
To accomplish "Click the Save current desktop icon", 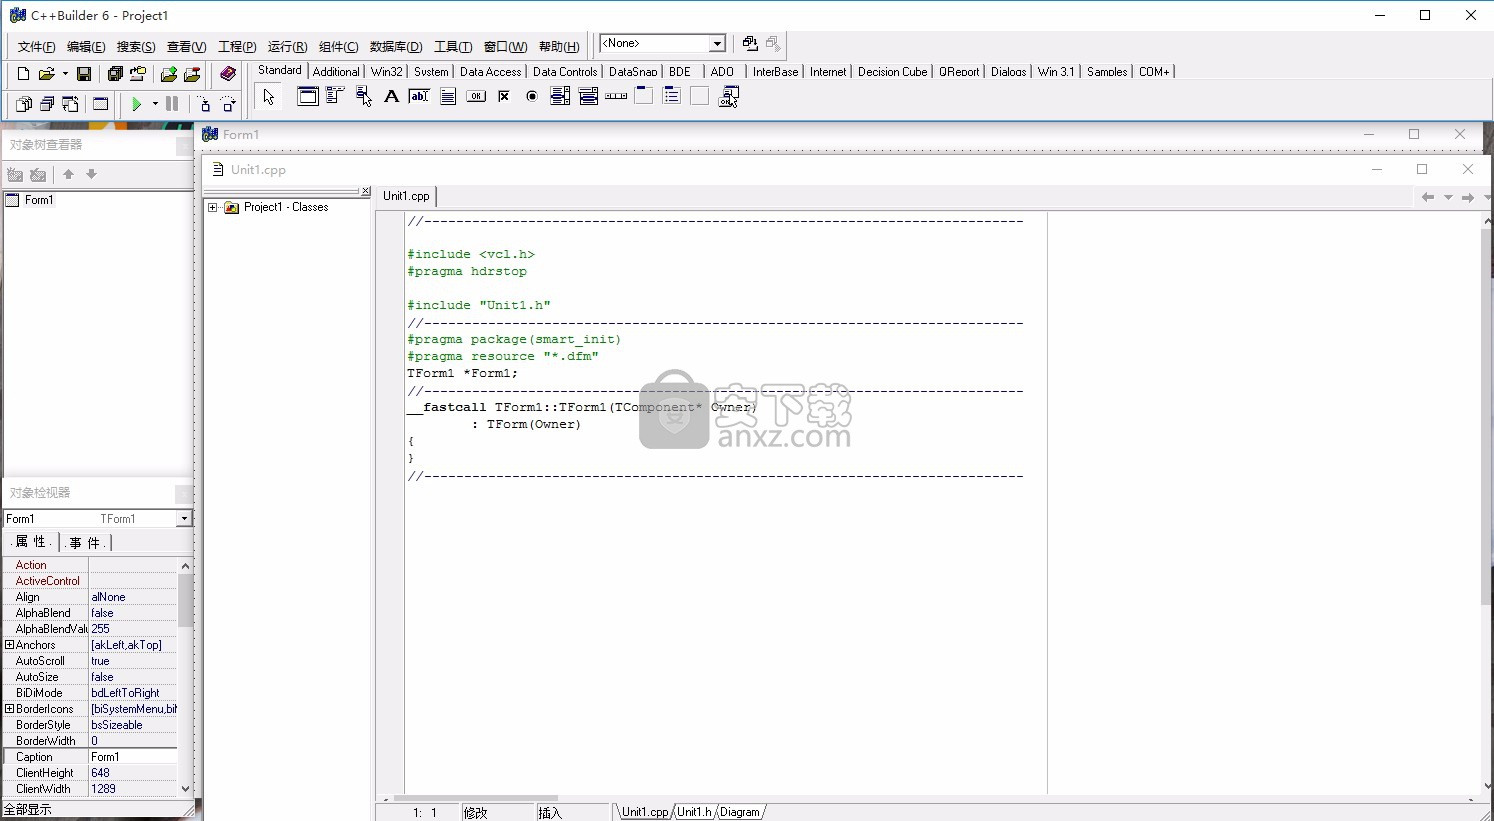I will 750,44.
